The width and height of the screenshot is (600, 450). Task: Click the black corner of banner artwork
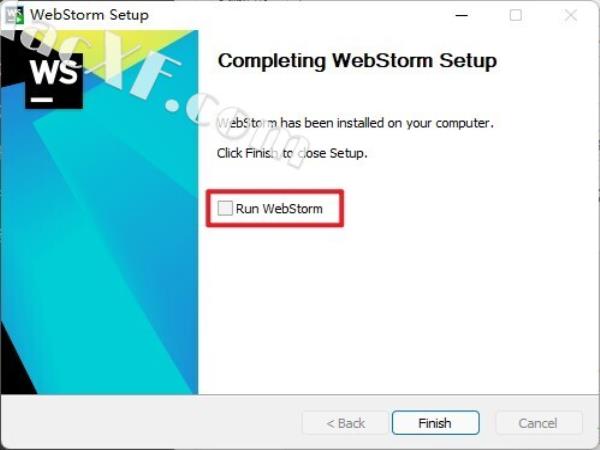(x=13, y=367)
